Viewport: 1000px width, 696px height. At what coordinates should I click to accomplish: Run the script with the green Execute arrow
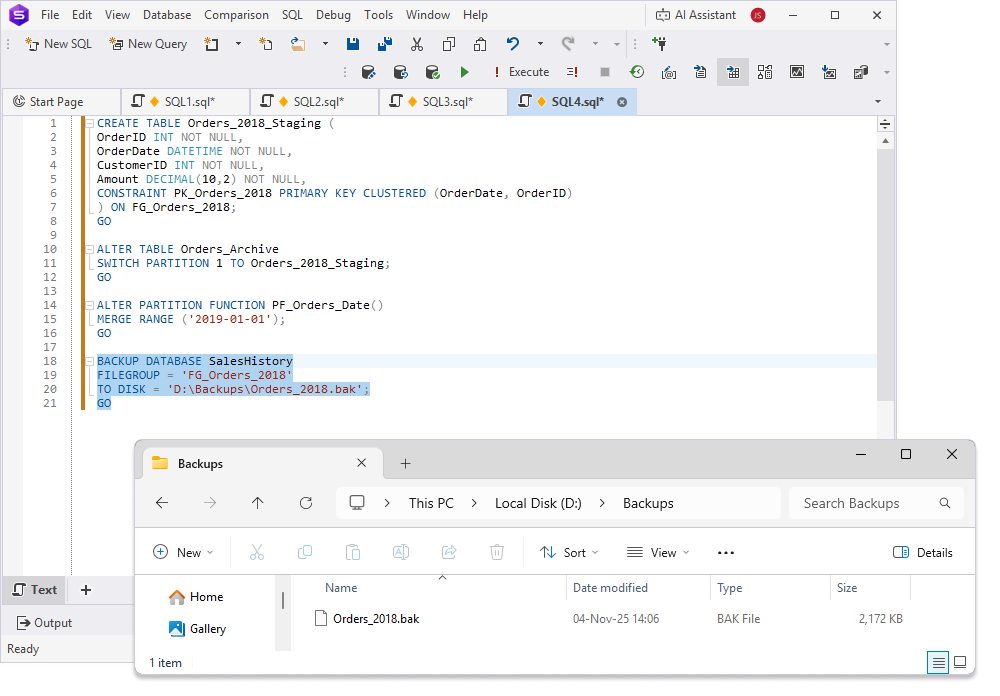point(464,72)
